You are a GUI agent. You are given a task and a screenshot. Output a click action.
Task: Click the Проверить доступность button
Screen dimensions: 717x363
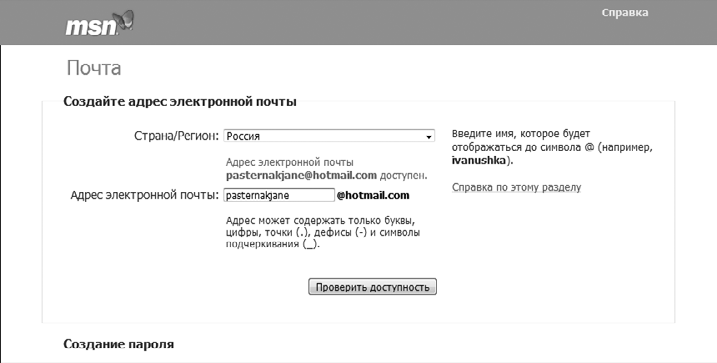(372, 287)
